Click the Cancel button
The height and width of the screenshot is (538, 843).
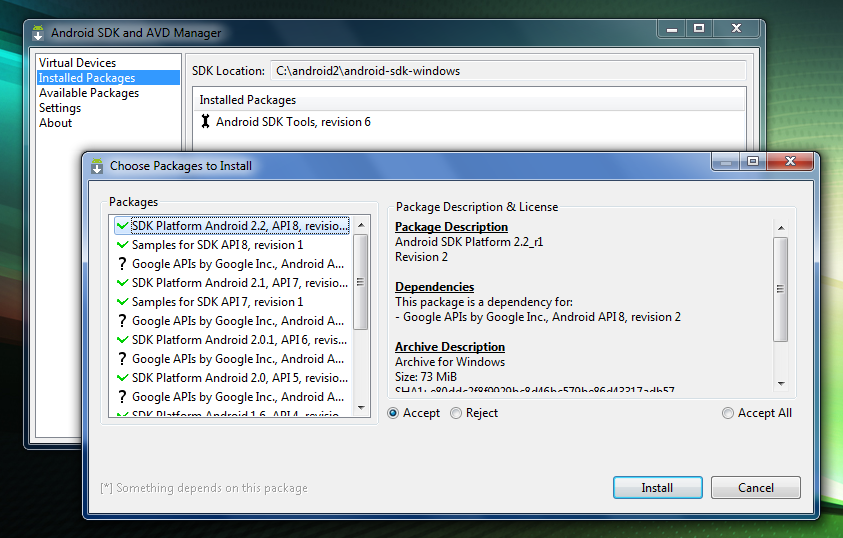pyautogui.click(x=755, y=487)
